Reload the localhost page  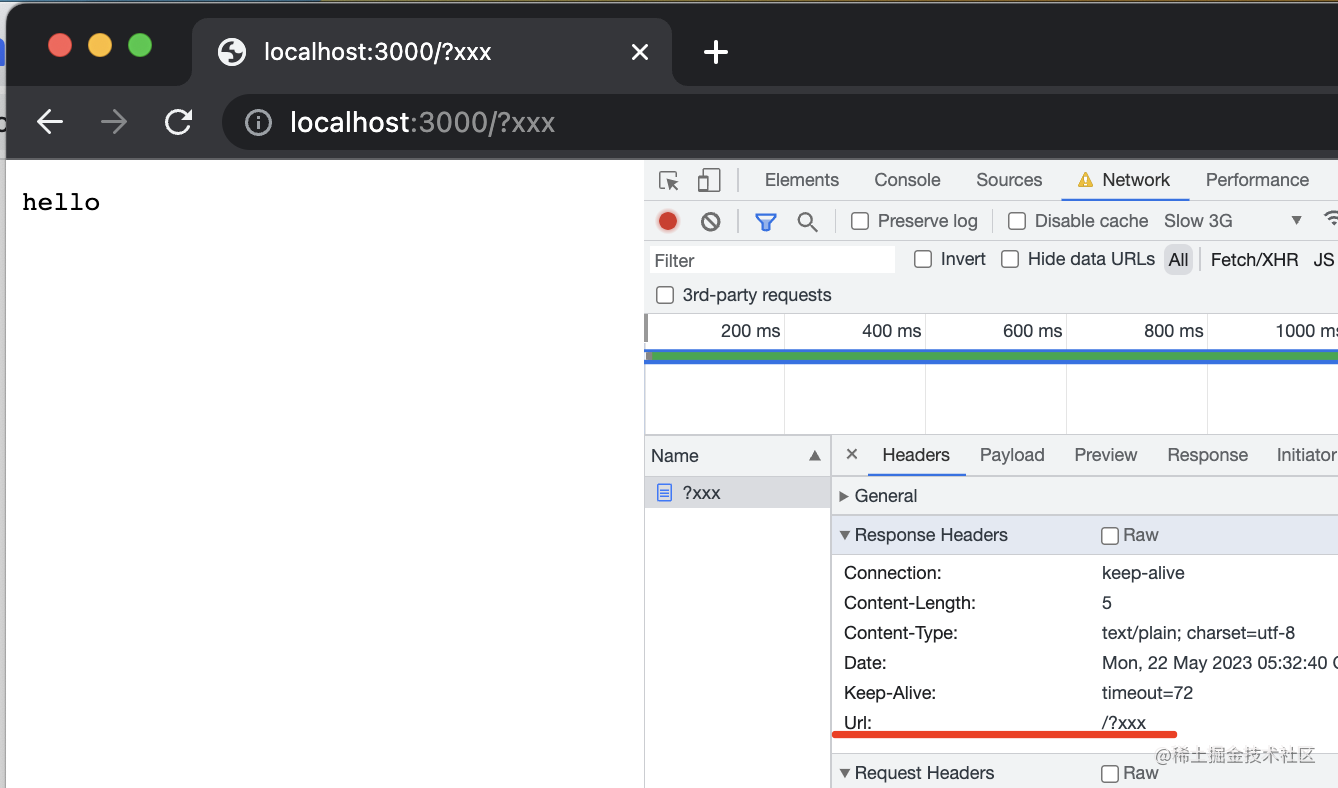tap(179, 122)
